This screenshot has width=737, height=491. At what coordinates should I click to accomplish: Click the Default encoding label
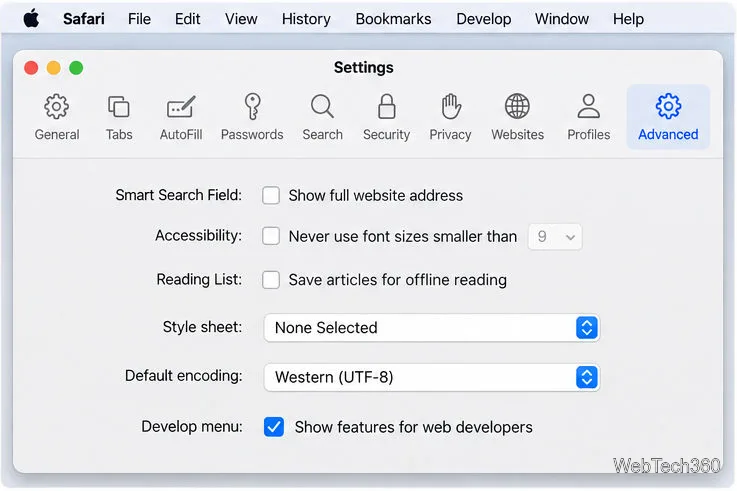coord(183,375)
